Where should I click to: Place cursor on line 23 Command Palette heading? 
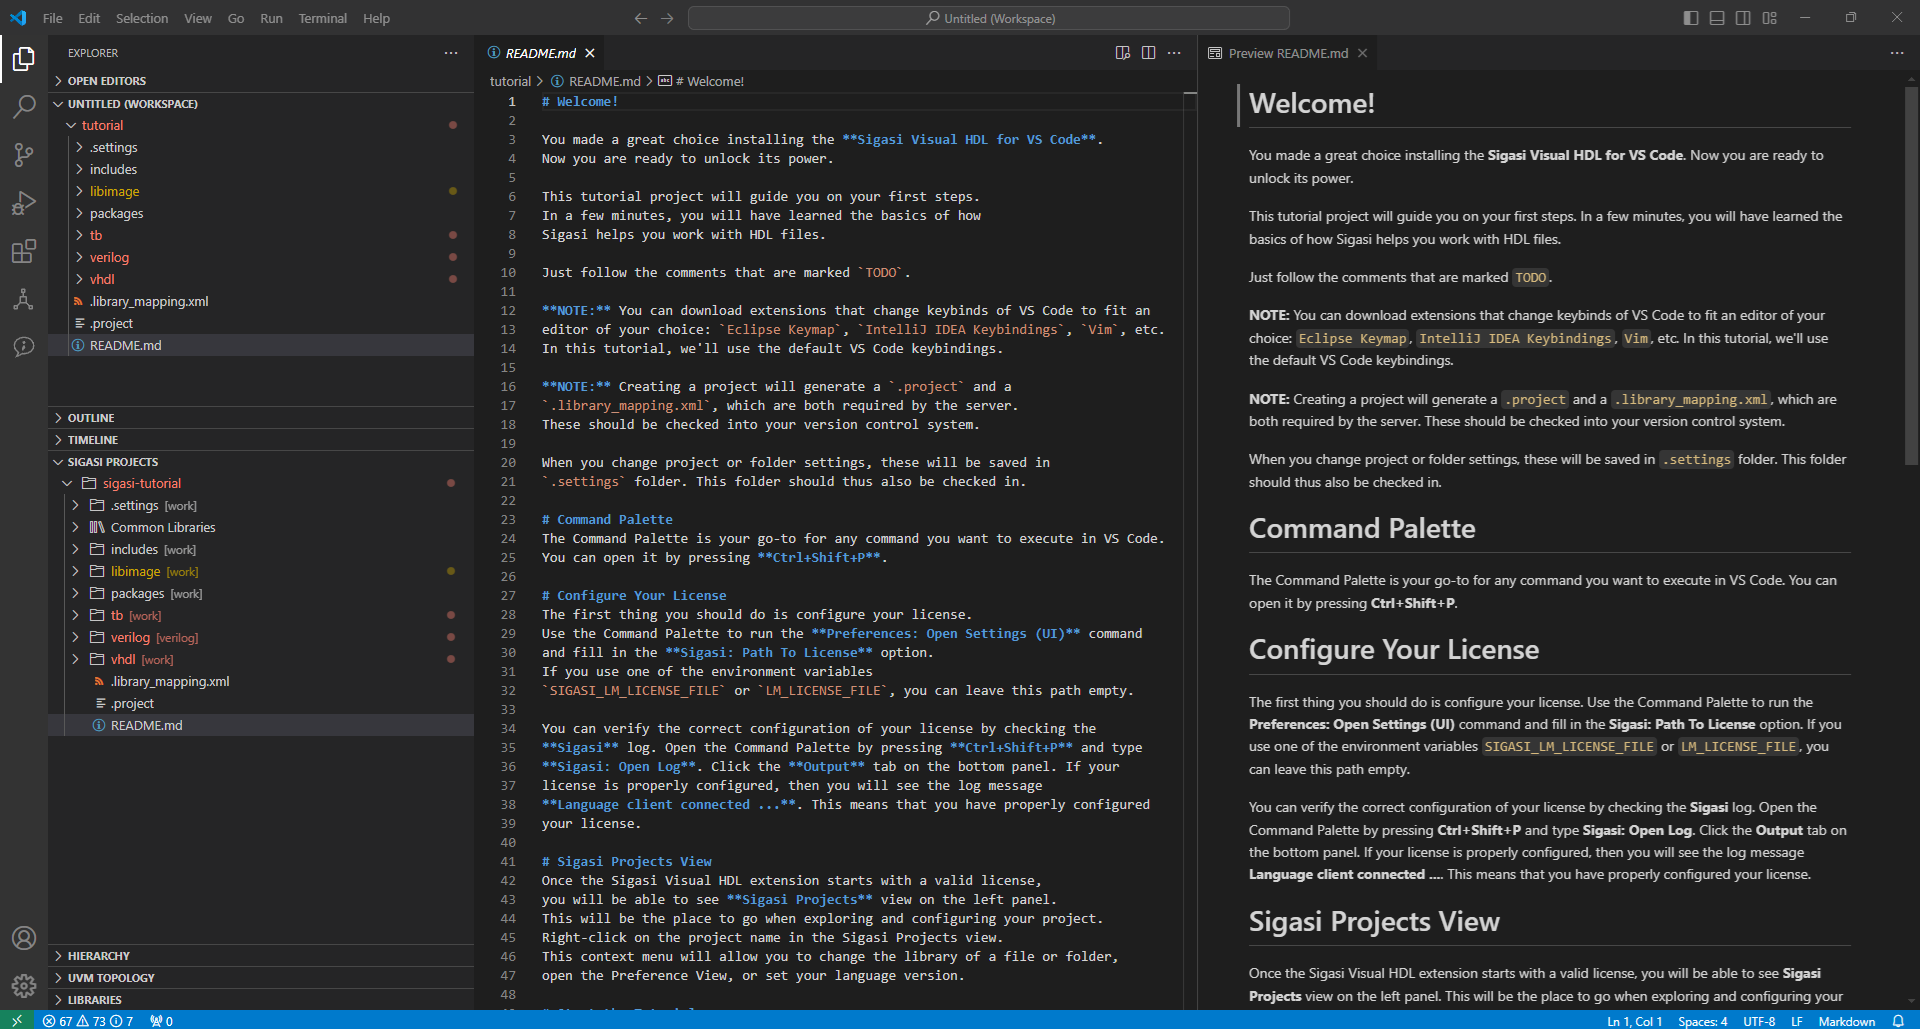607,519
